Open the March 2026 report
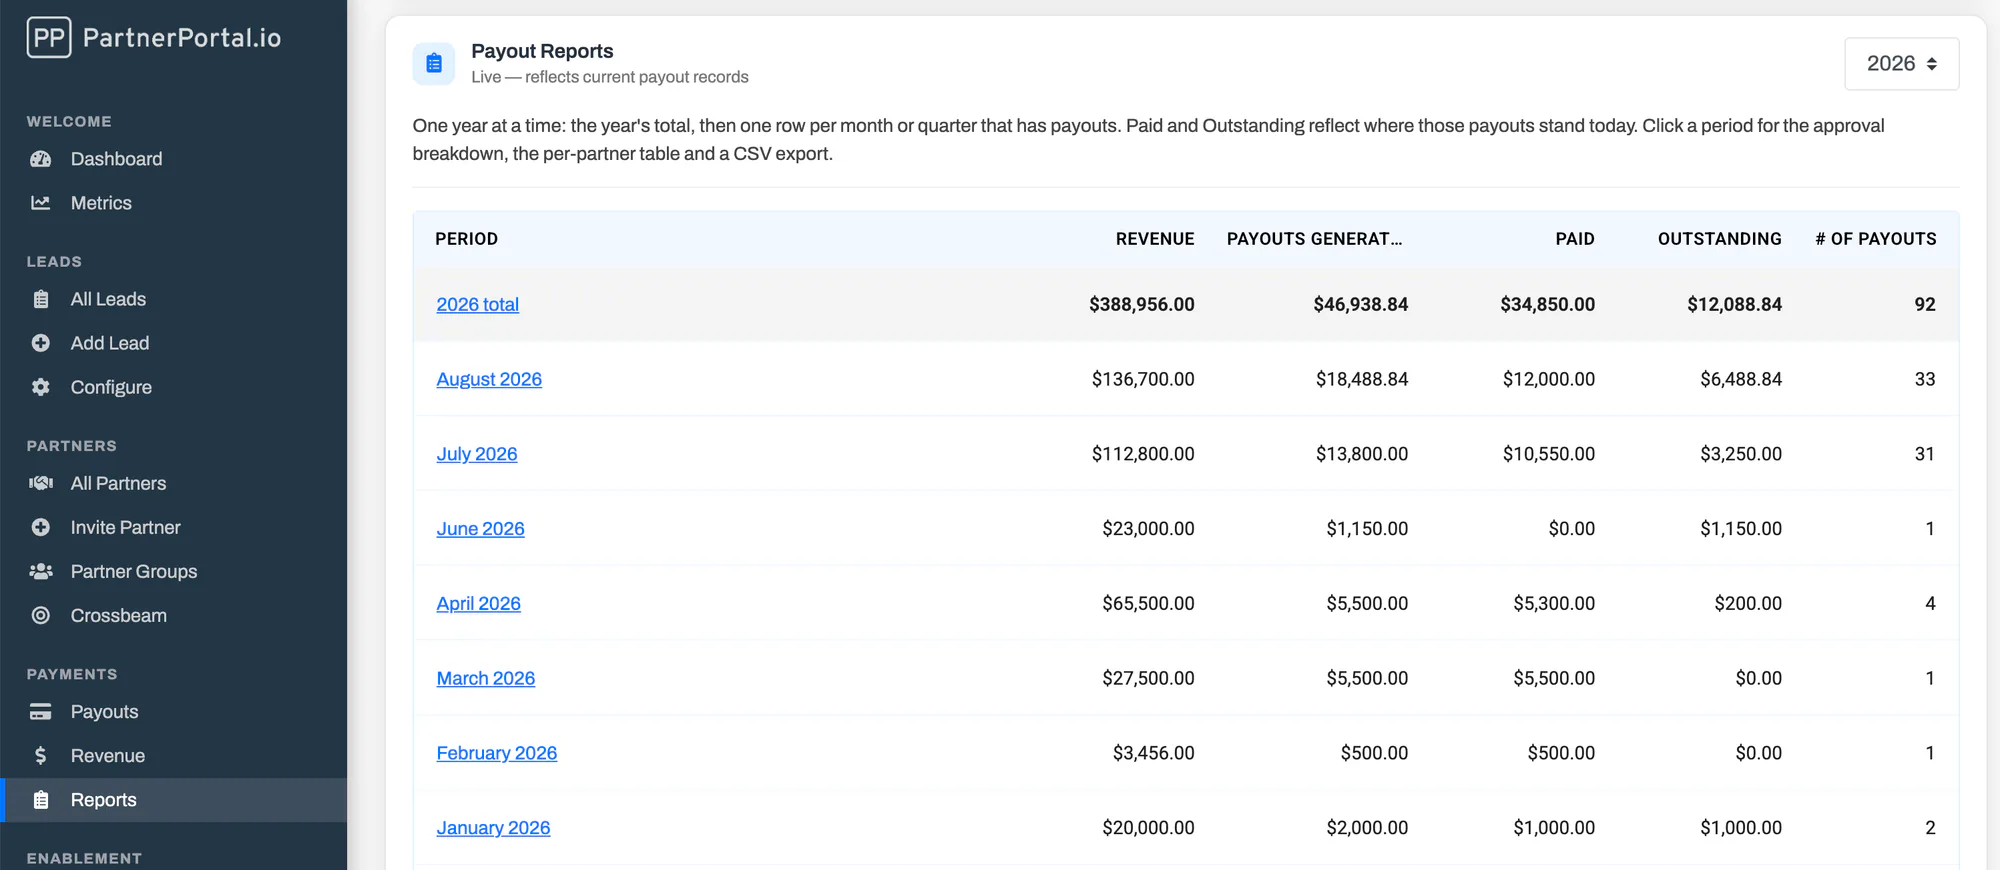 click(x=486, y=678)
